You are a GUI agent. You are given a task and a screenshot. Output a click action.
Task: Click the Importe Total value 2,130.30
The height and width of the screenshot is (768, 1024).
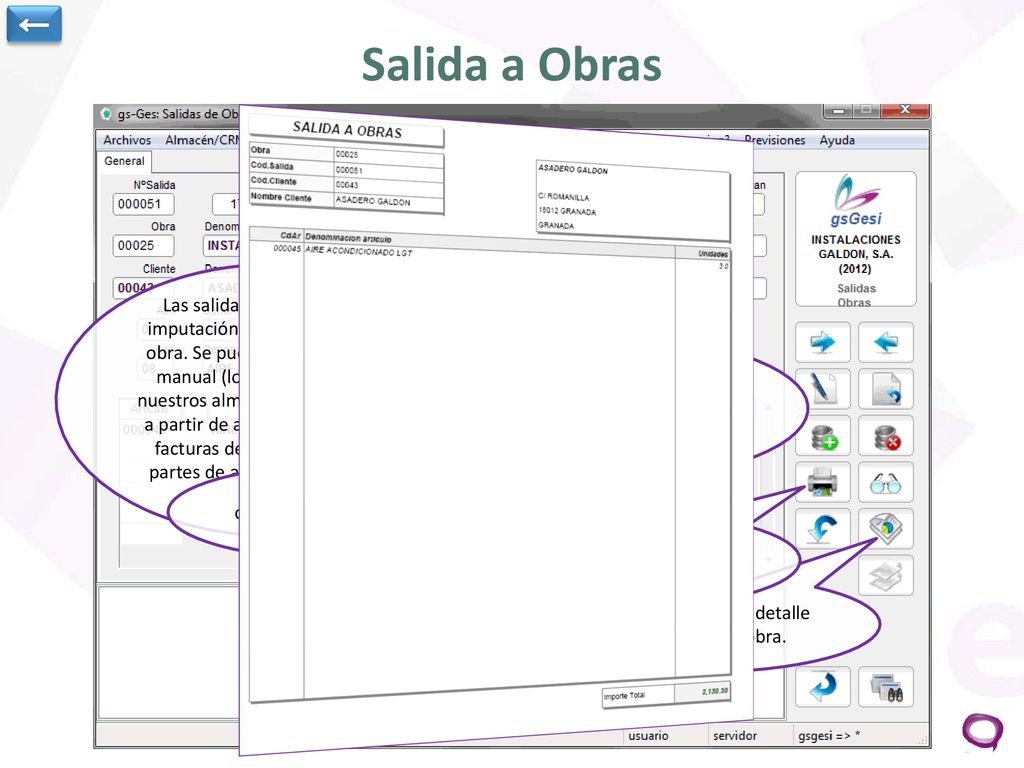pos(714,691)
